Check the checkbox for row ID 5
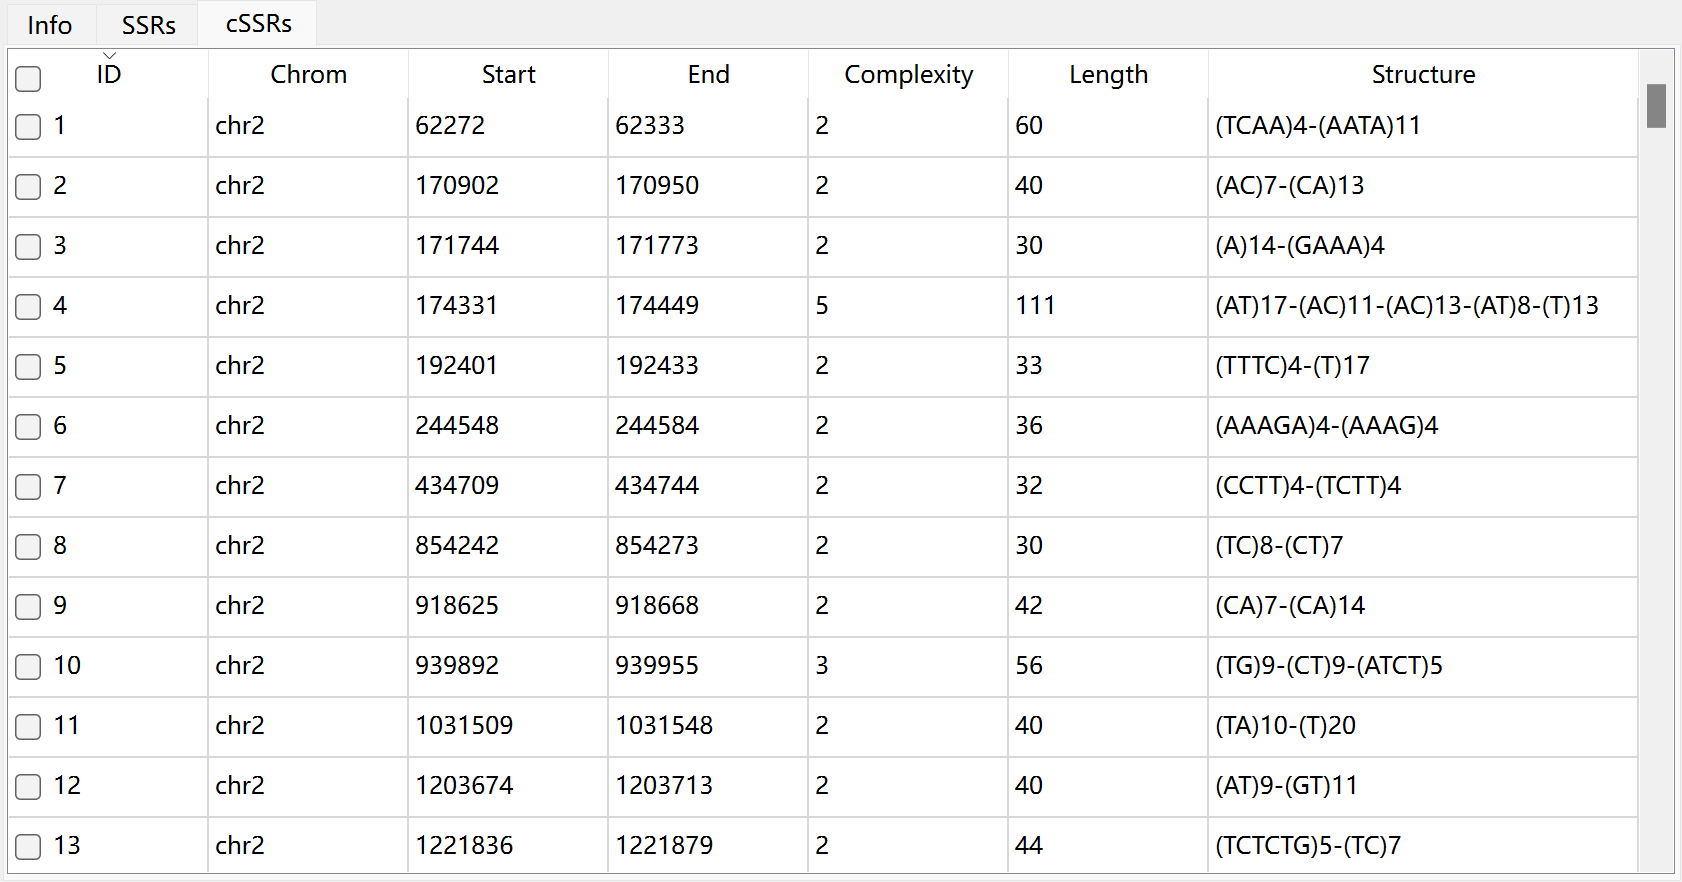Image resolution: width=1682 pixels, height=882 pixels. point(28,366)
